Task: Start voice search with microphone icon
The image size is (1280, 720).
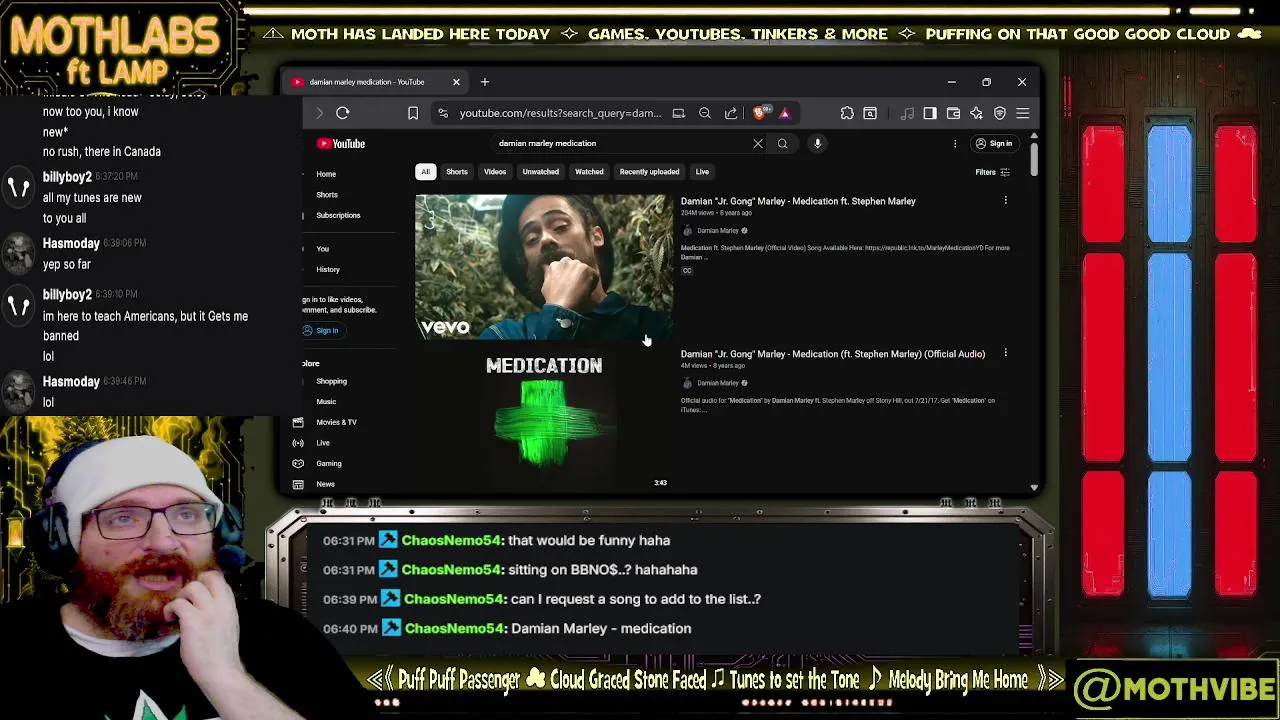Action: [x=817, y=143]
